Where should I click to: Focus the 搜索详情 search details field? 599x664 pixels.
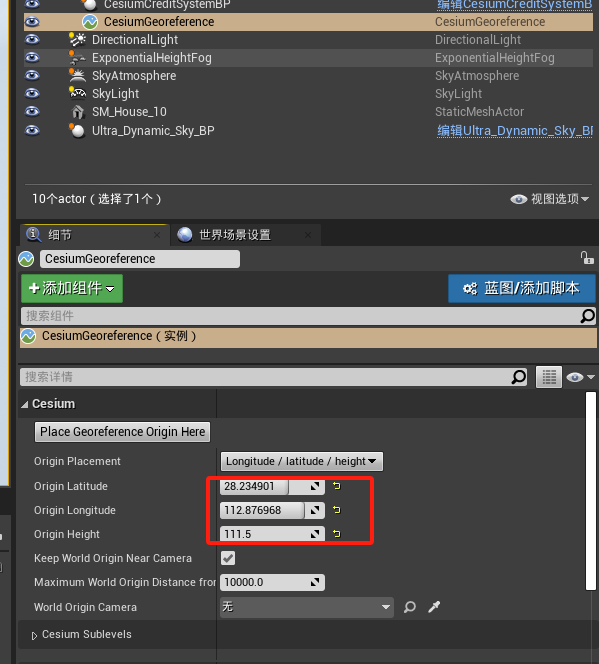266,377
